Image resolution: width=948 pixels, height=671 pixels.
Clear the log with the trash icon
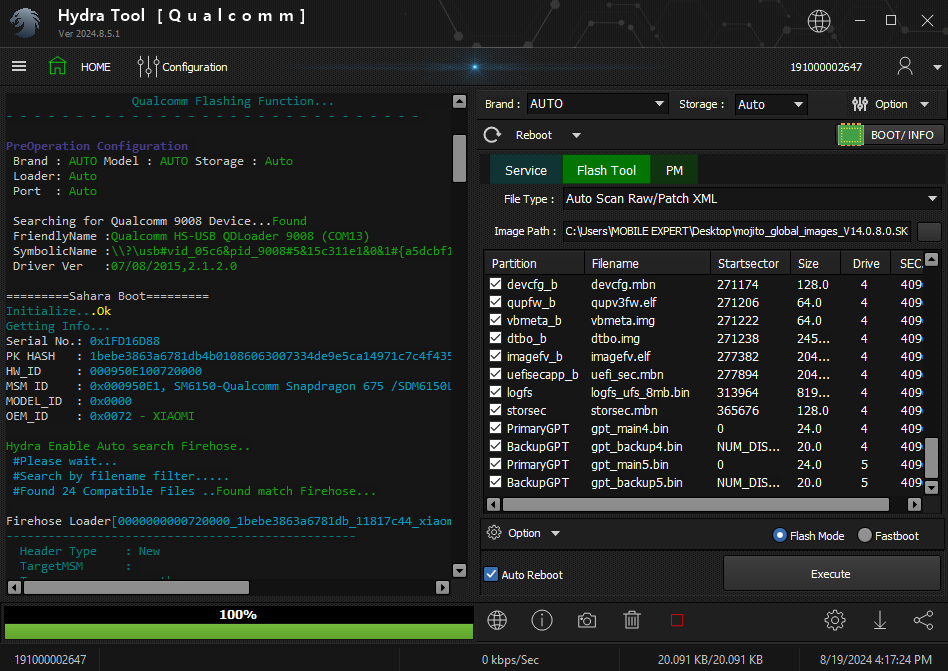[632, 620]
